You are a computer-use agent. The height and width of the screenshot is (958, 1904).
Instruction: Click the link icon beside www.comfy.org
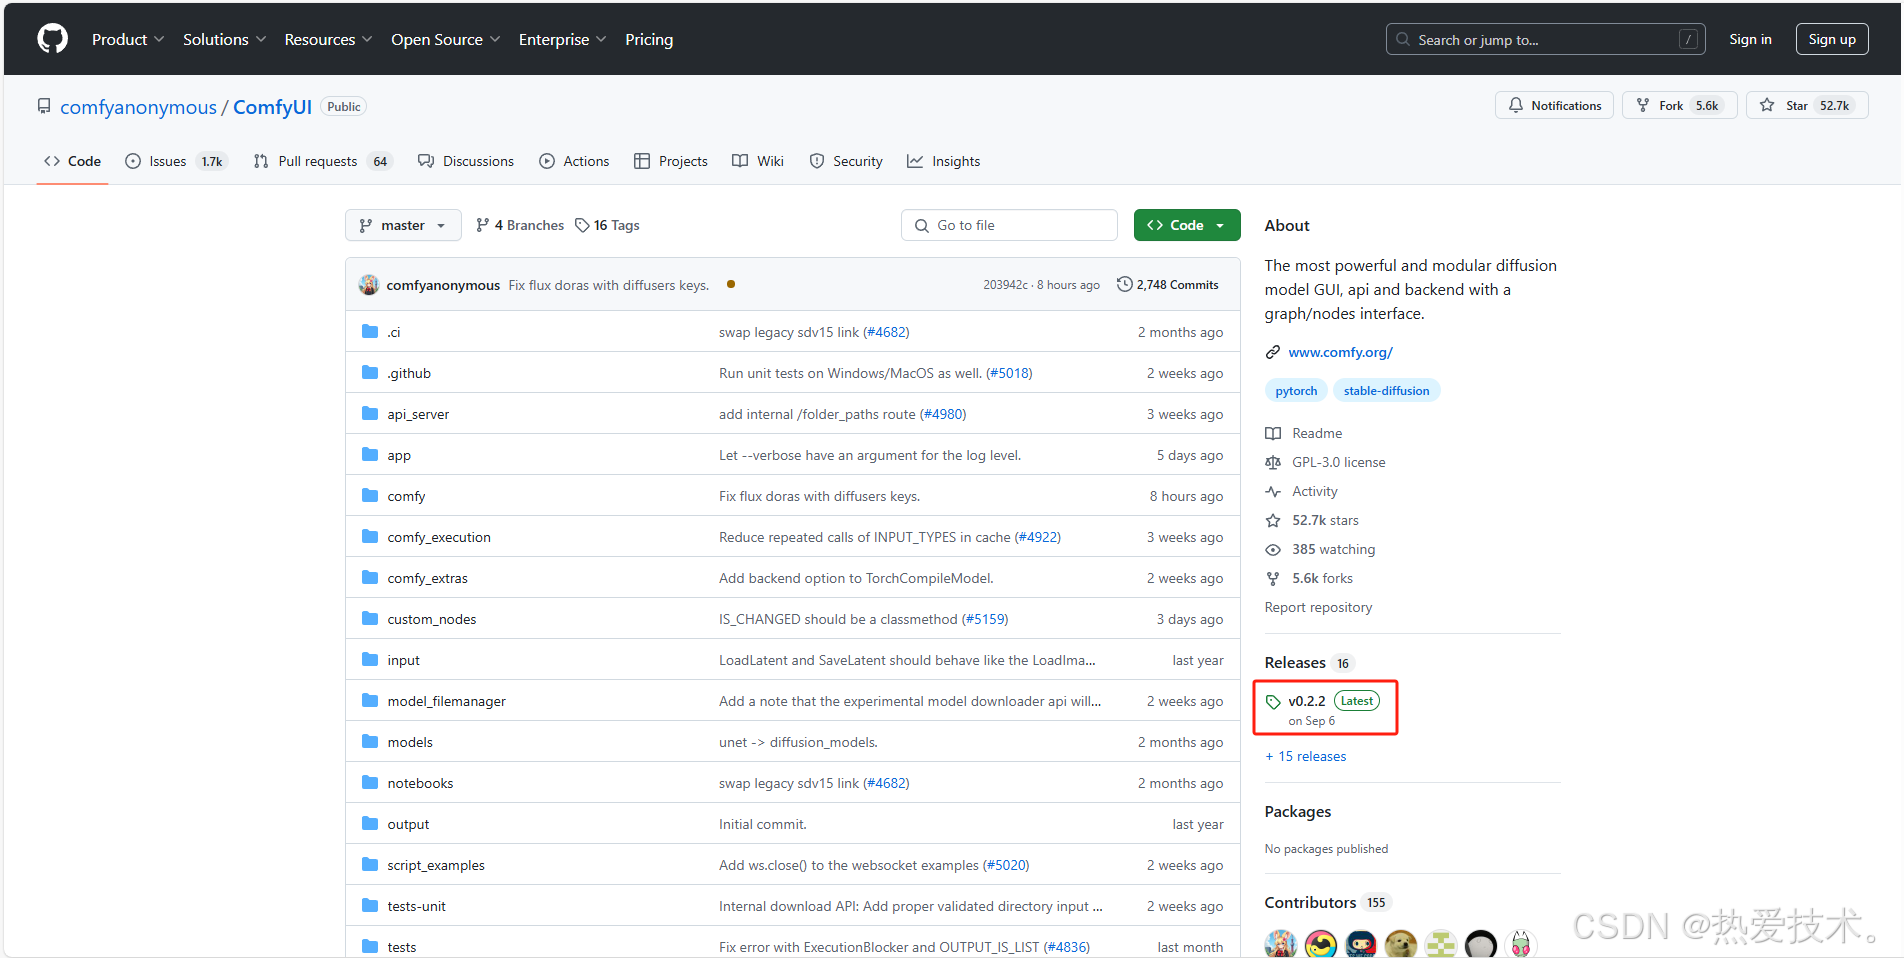(x=1273, y=352)
